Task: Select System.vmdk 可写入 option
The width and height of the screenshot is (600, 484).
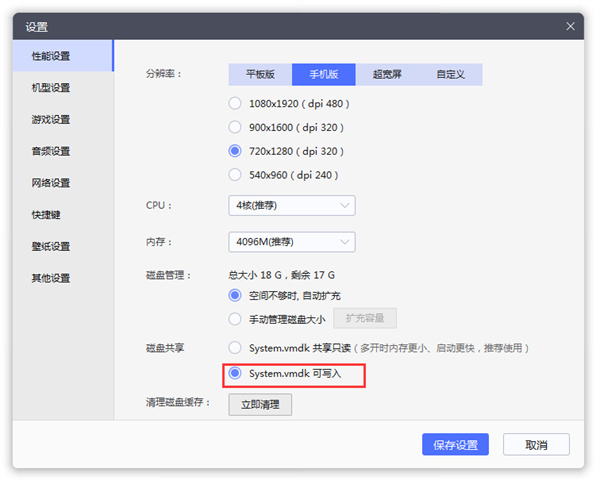Action: coord(235,374)
